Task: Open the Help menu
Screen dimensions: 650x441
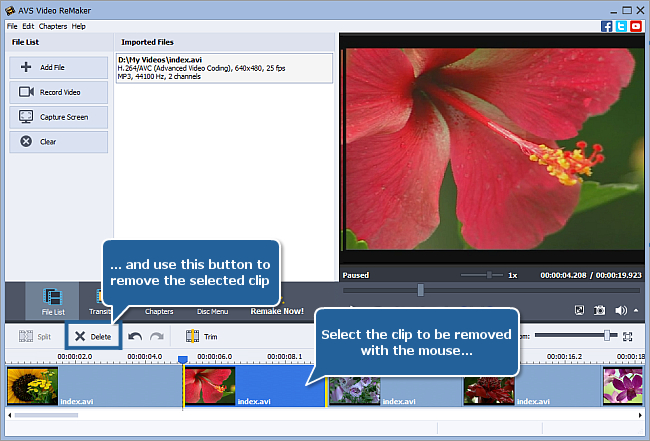Action: click(78, 26)
